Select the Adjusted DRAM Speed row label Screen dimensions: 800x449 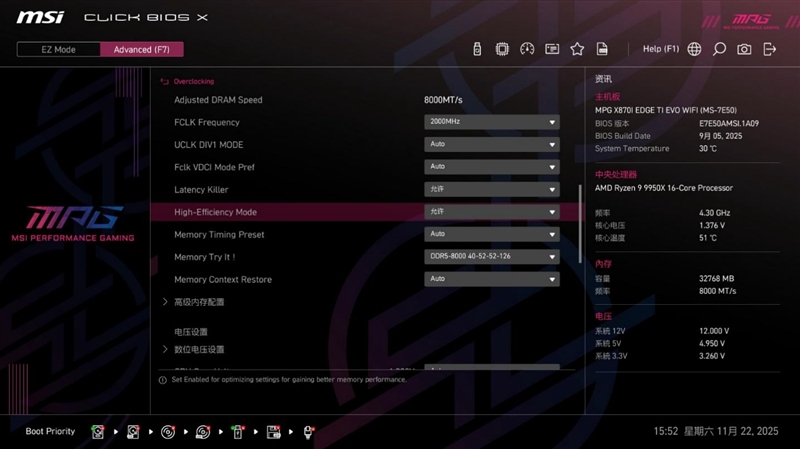click(x=218, y=100)
